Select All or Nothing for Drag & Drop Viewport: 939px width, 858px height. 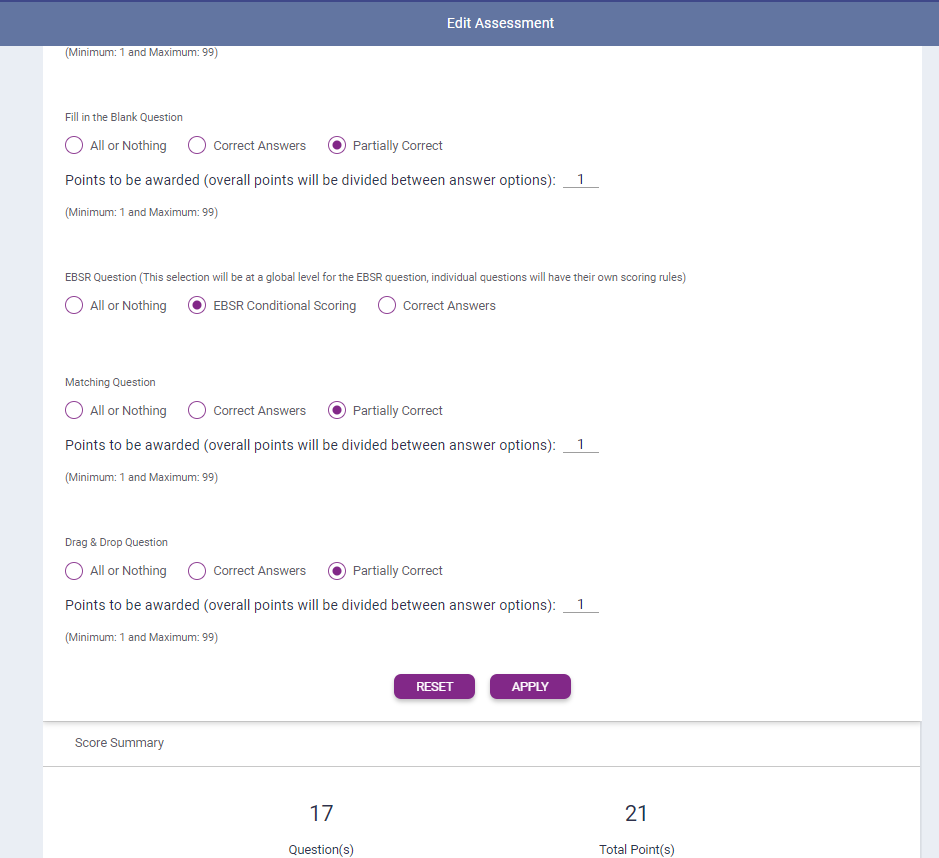tap(74, 571)
